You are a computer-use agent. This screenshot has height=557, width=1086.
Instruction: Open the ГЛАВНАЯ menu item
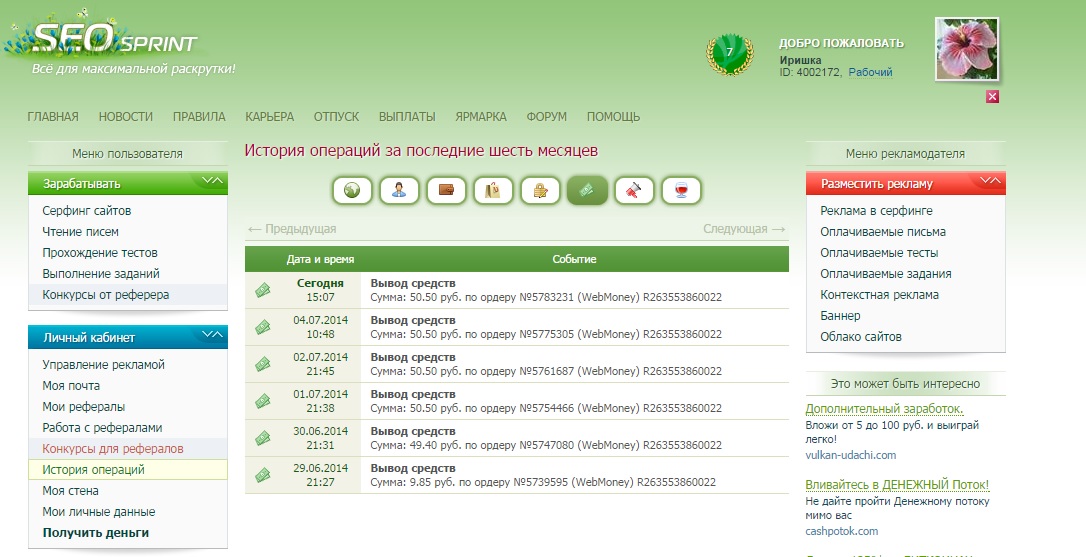point(53,116)
